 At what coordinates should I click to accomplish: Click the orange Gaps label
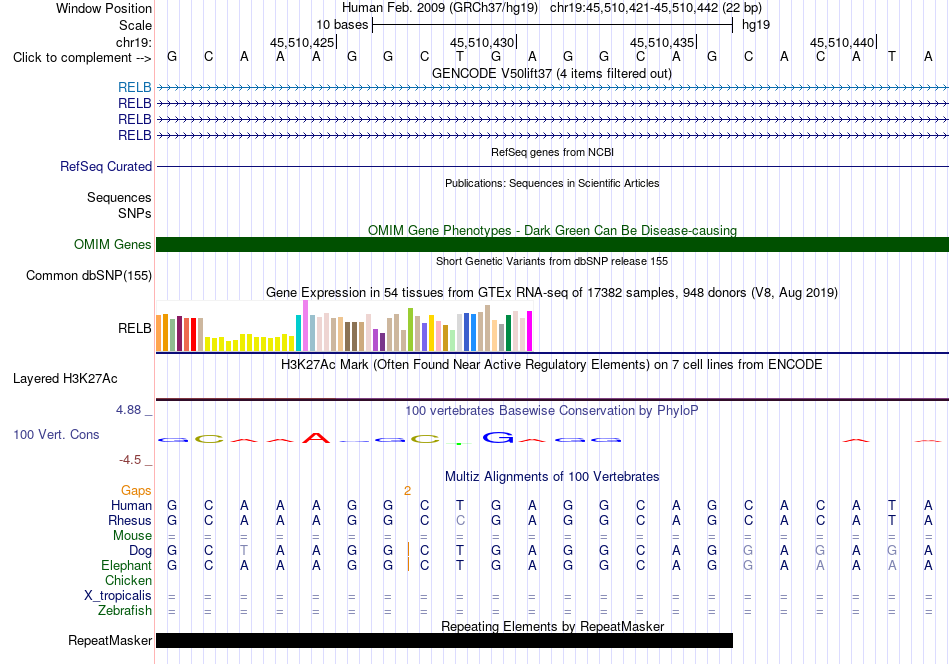coord(136,490)
